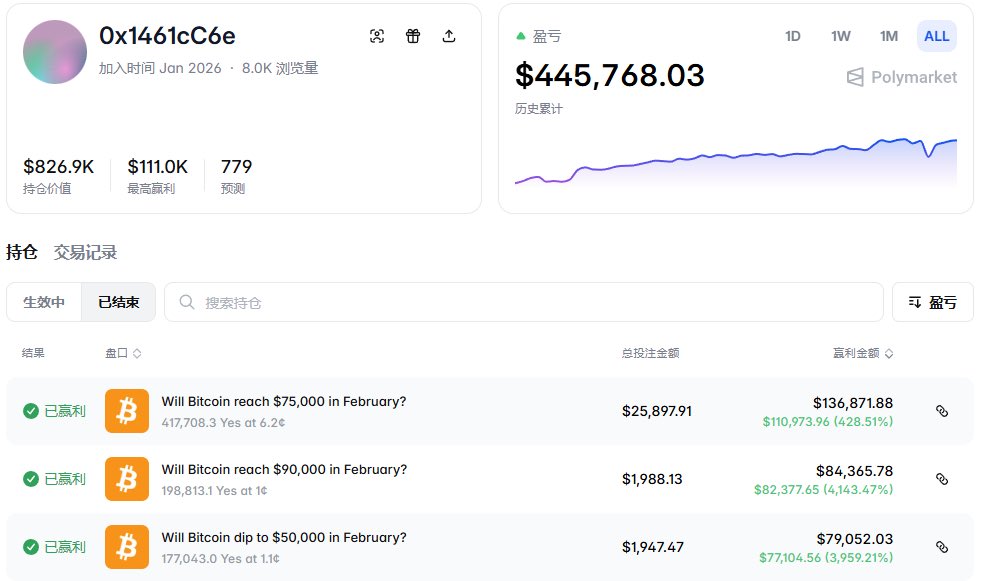Click inside the 搜索持仓 search field
984x581 pixels.
(x=524, y=302)
